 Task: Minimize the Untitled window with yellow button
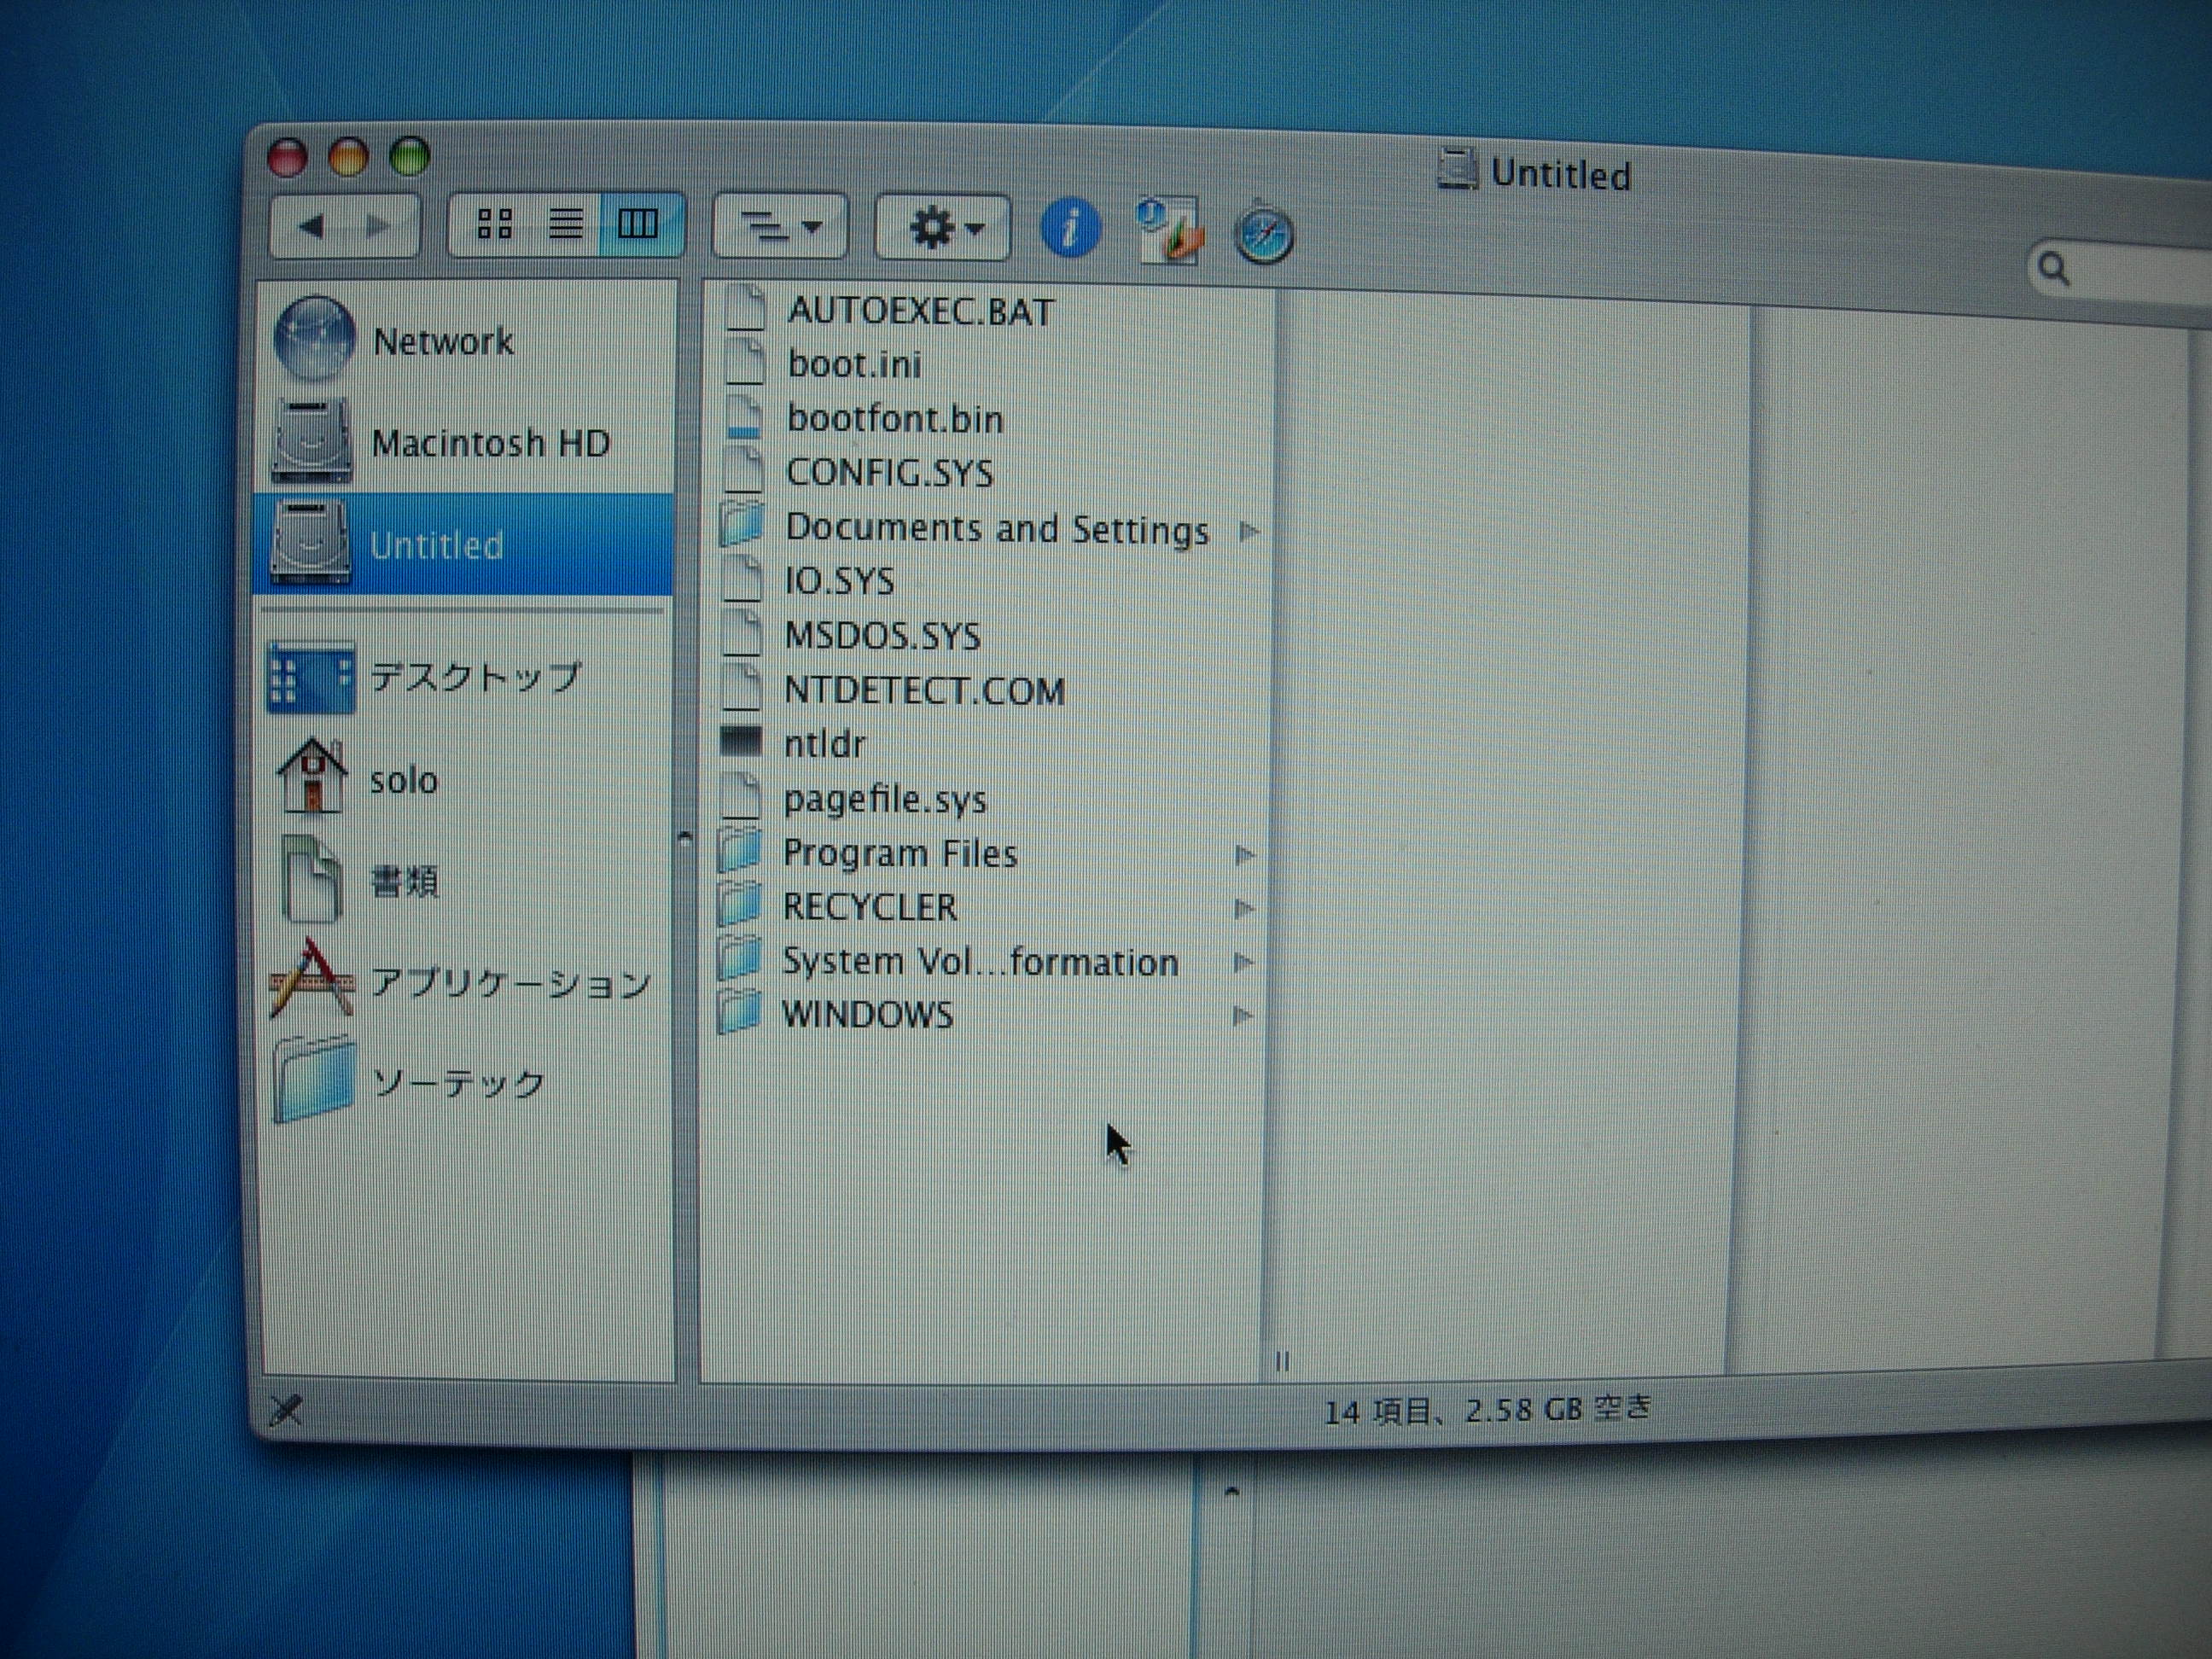point(348,157)
